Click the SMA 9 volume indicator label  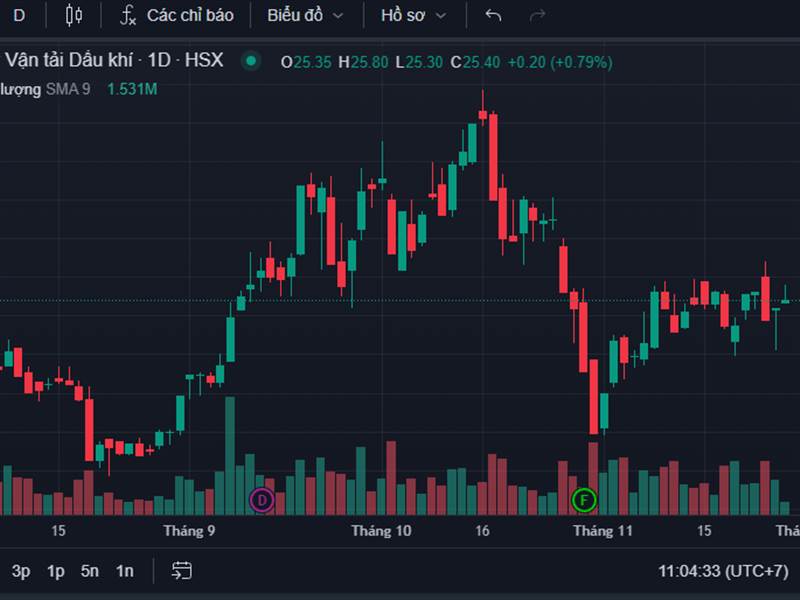(68, 89)
